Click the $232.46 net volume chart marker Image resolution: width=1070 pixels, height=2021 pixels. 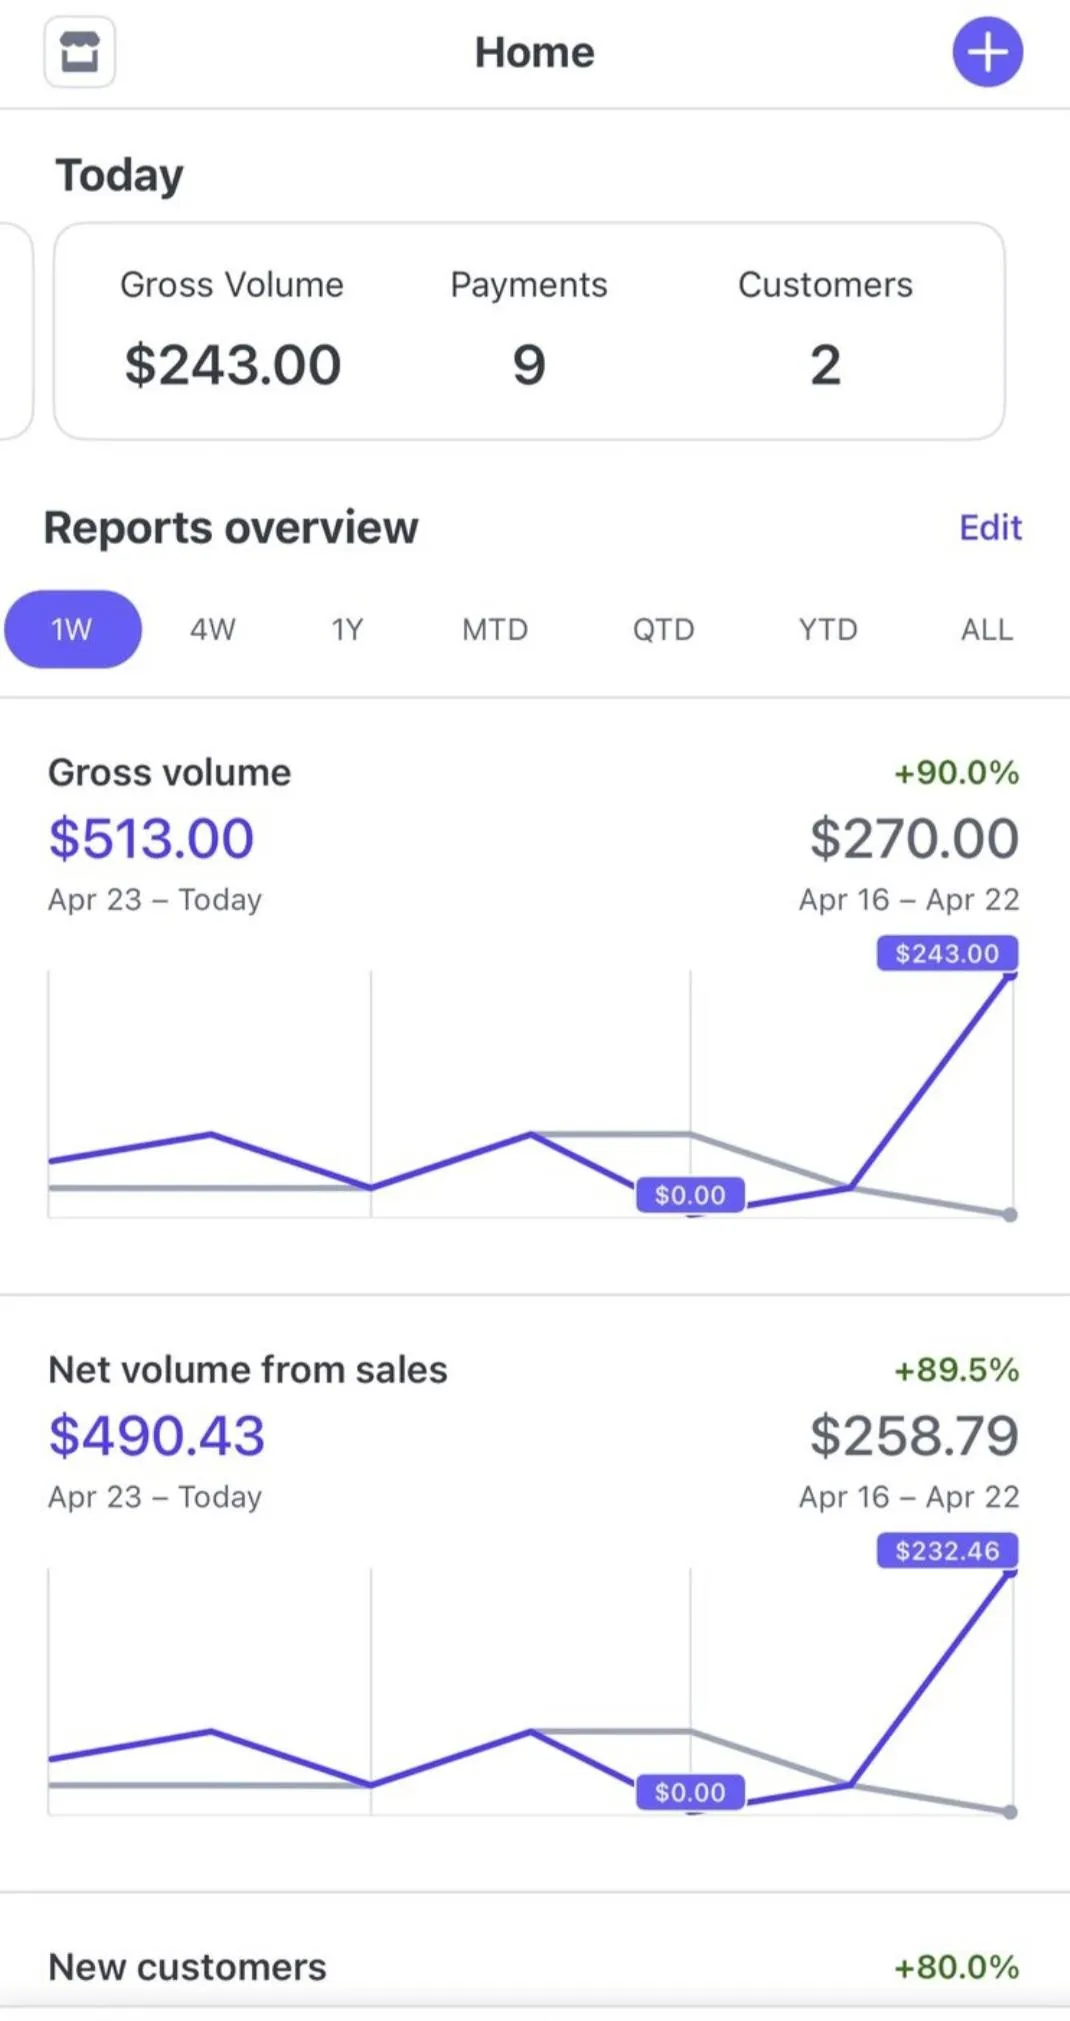click(x=947, y=1550)
